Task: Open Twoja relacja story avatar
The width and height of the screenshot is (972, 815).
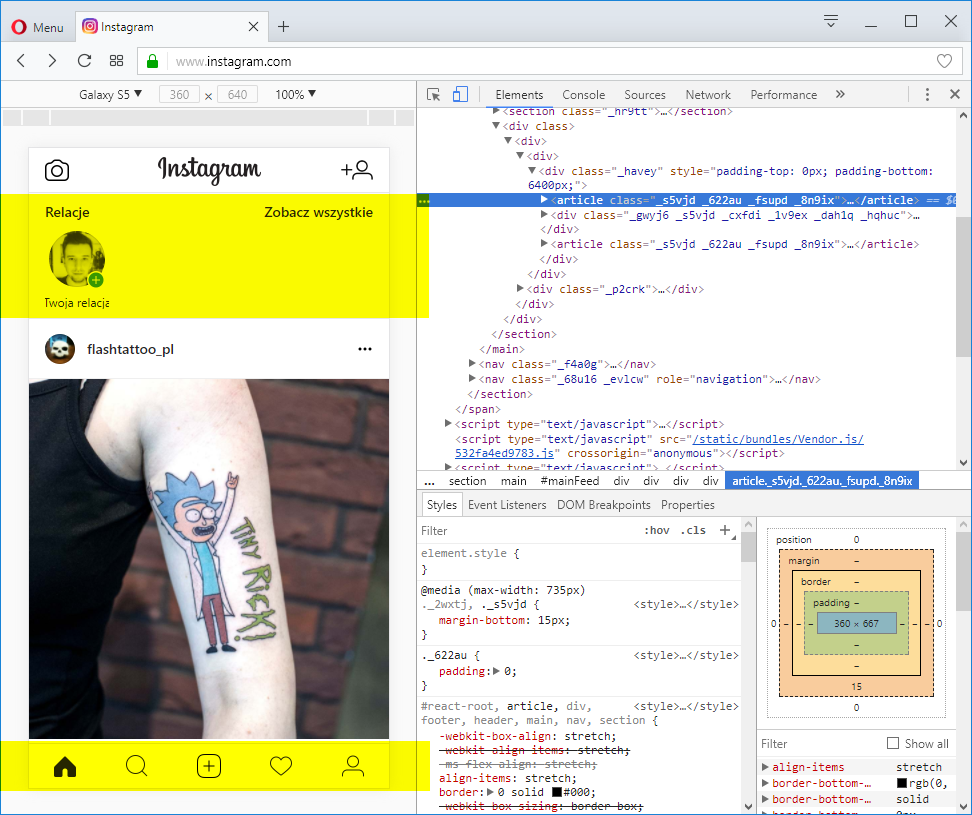Action: coord(77,259)
